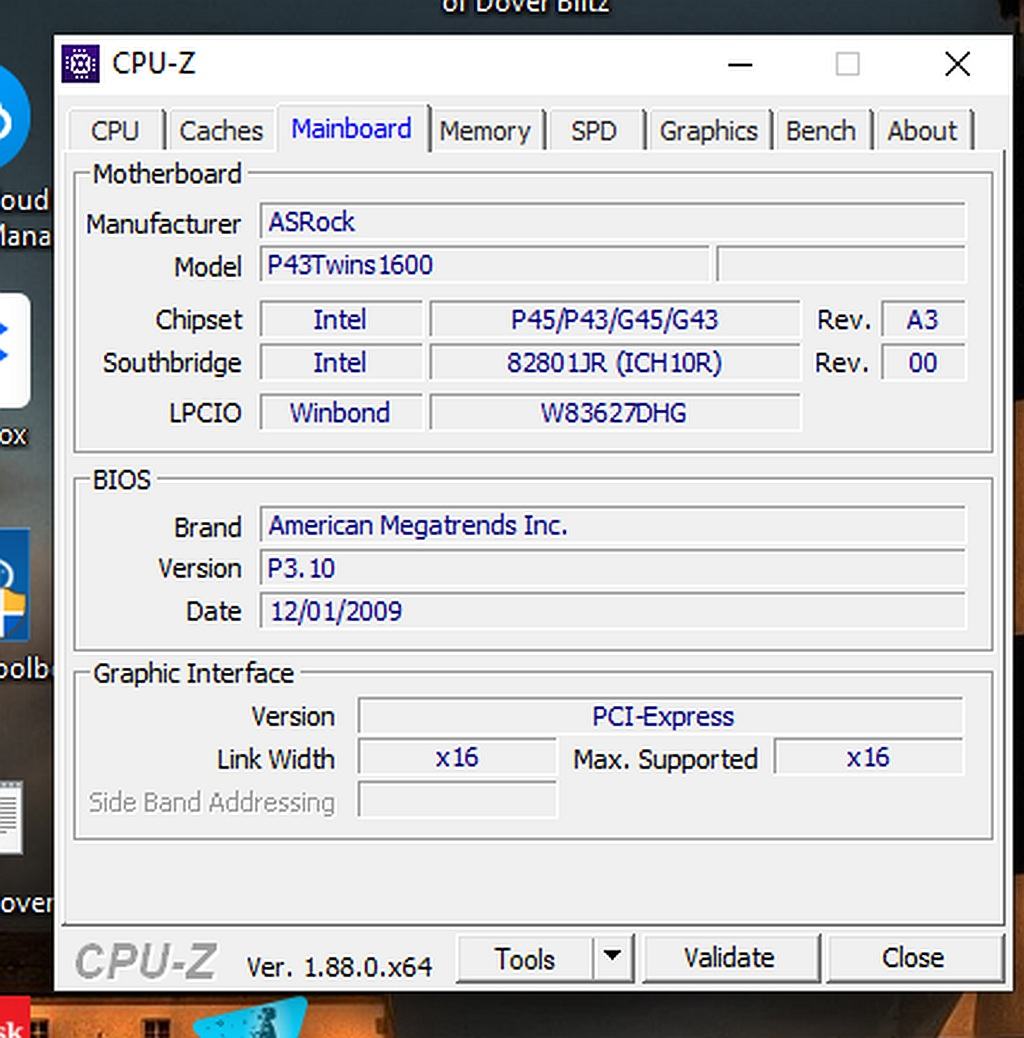Click the 82801JR (ICH10R) southbridge value

pos(615,363)
